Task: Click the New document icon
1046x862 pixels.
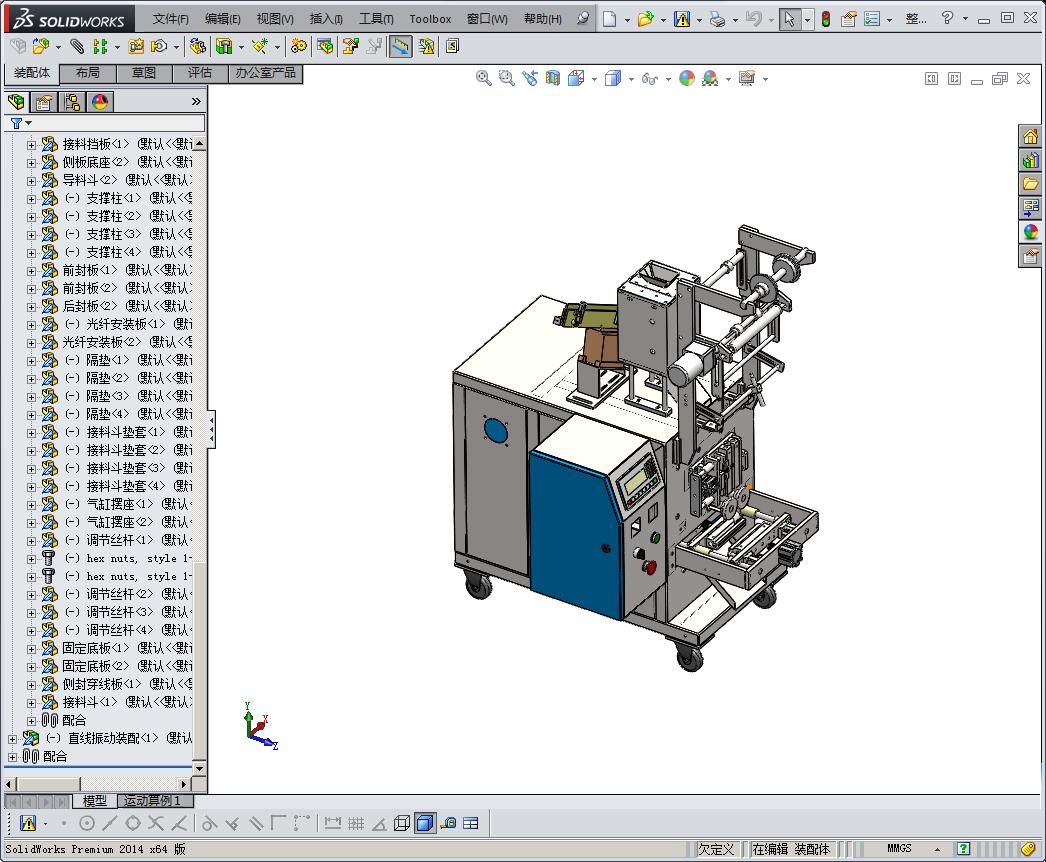Action: tap(609, 19)
